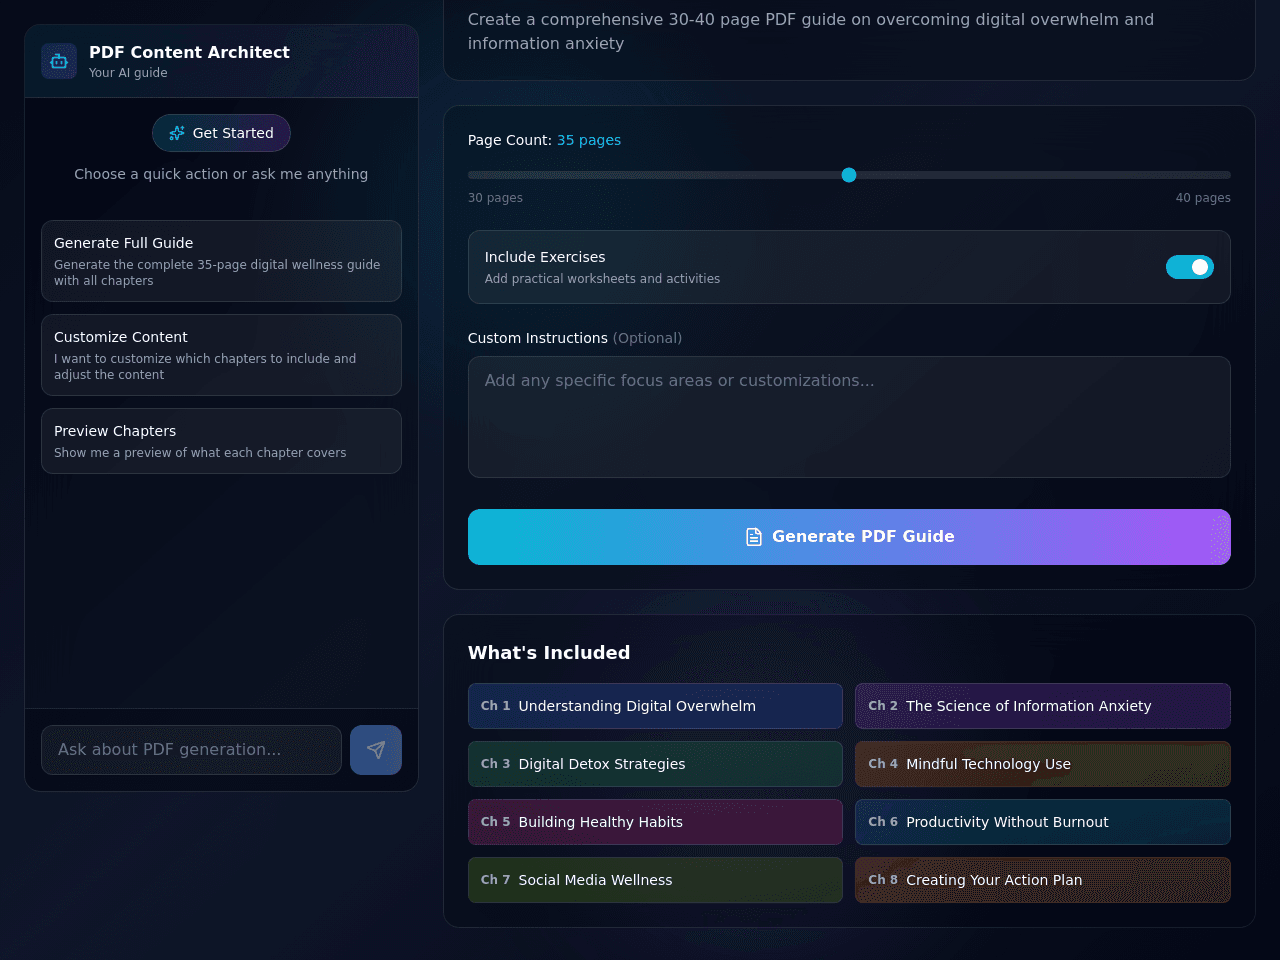Click the robot icon beside PDF Content Architect
Screen dimensions: 1280x960
tap(59, 61)
